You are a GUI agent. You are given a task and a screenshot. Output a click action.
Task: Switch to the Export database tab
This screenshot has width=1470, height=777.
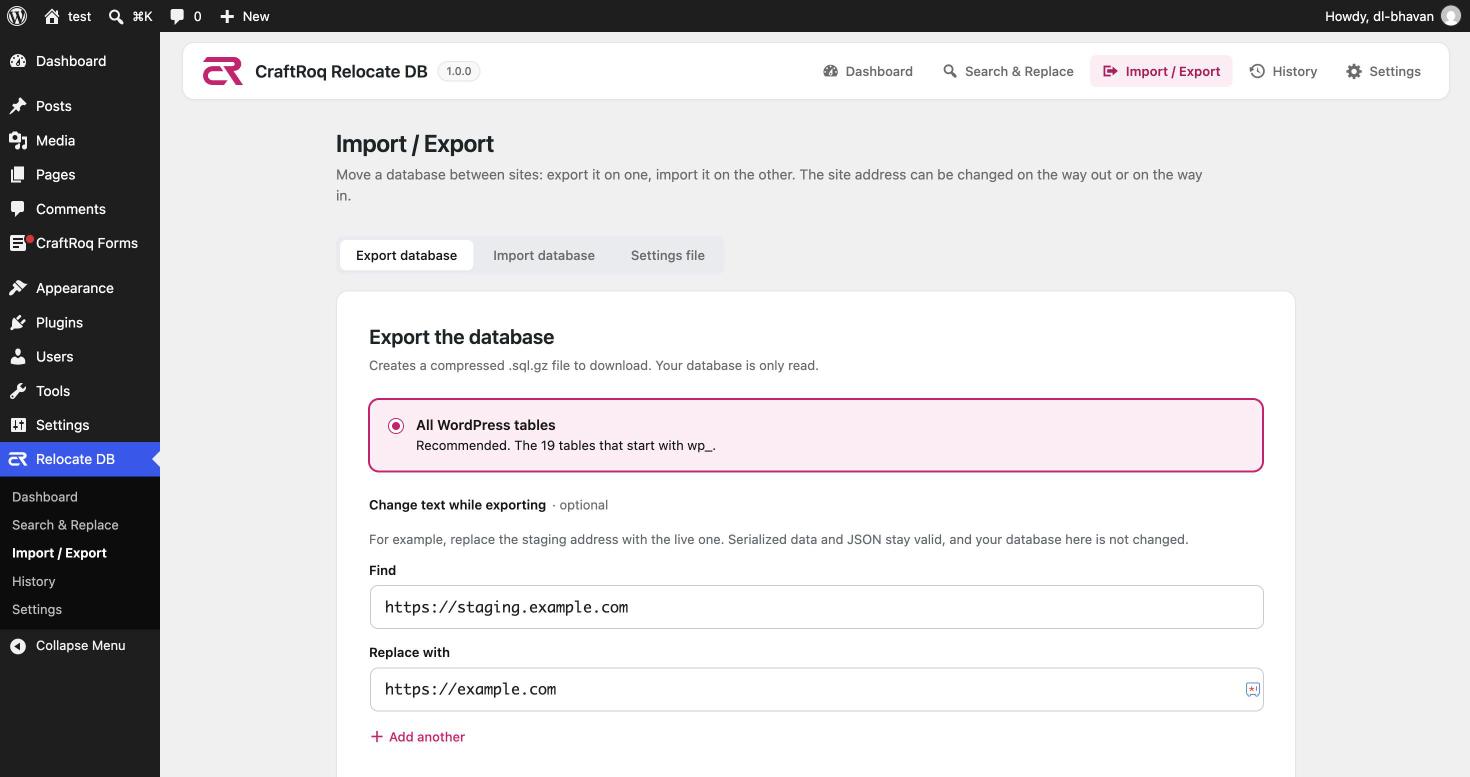click(406, 255)
